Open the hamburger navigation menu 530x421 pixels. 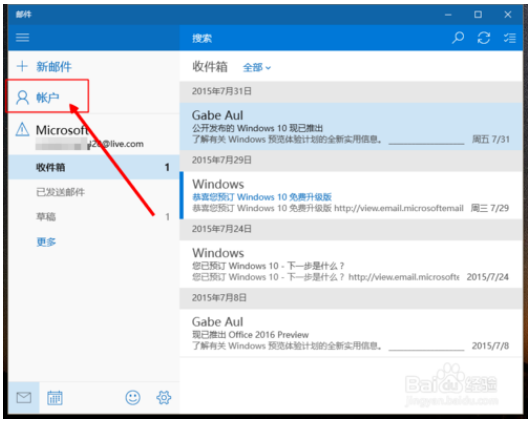(x=23, y=38)
